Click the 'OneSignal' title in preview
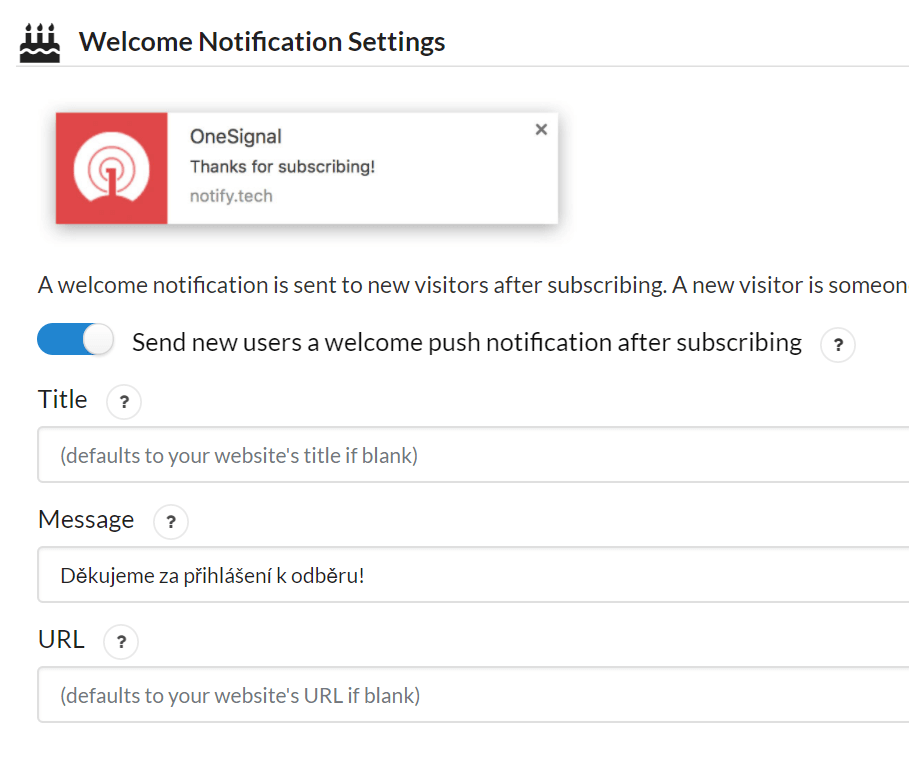Screen dimensions: 909x757 (x=235, y=137)
